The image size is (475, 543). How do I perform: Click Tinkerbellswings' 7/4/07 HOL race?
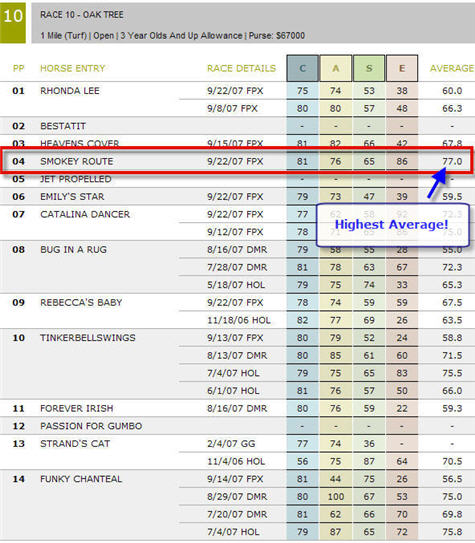tap(233, 373)
